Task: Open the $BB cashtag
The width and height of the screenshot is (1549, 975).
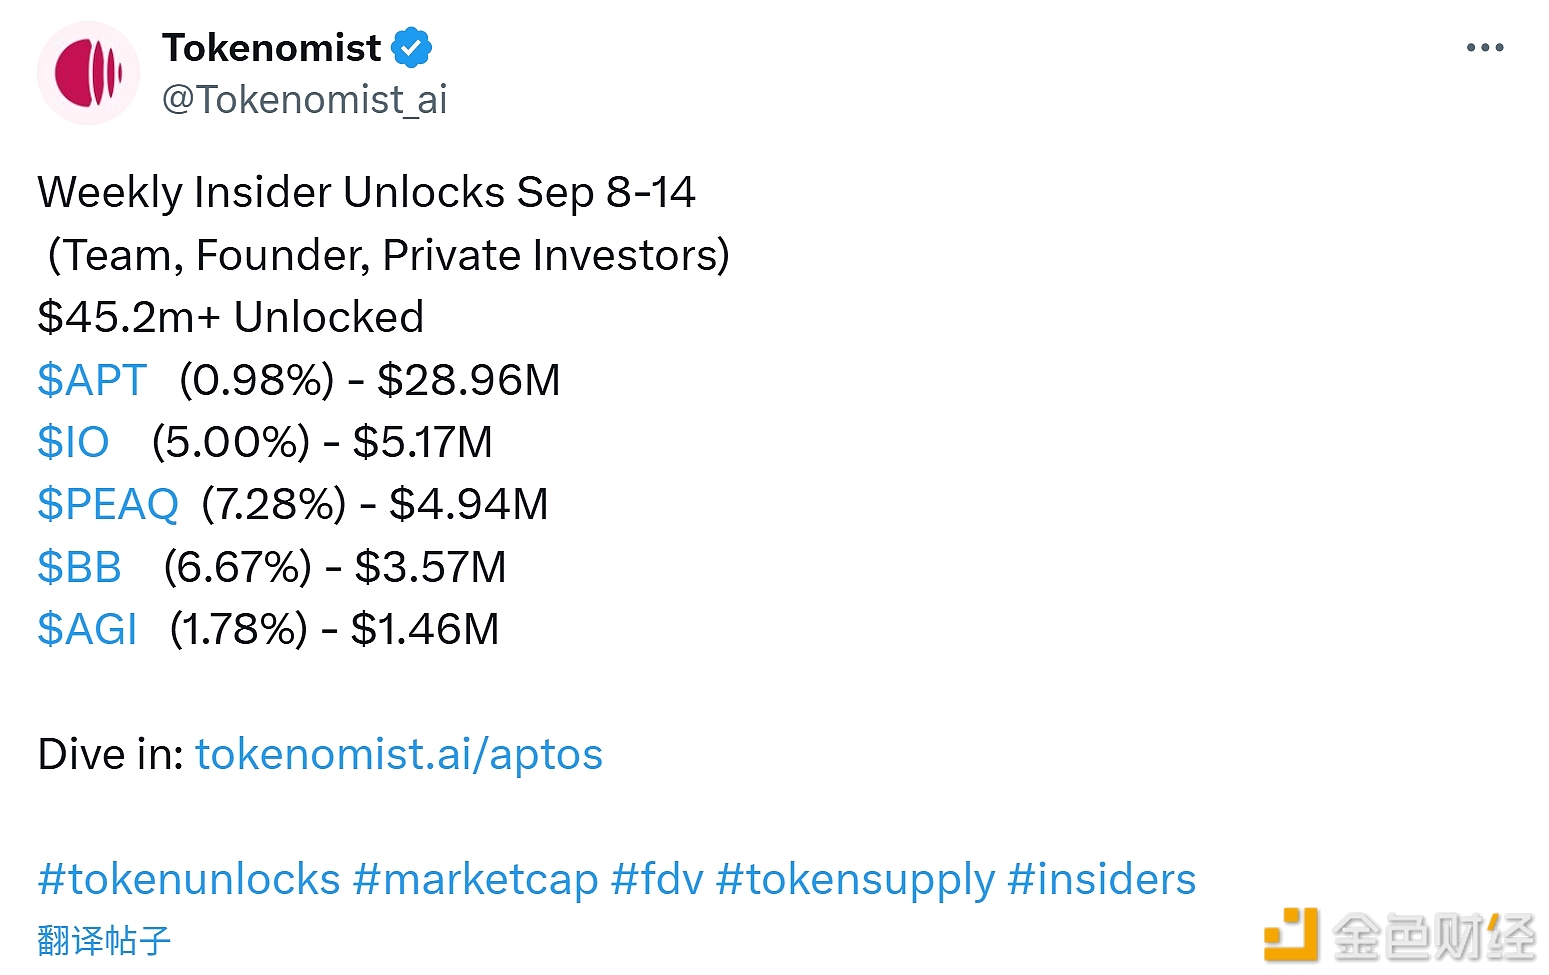Action: pos(79,567)
